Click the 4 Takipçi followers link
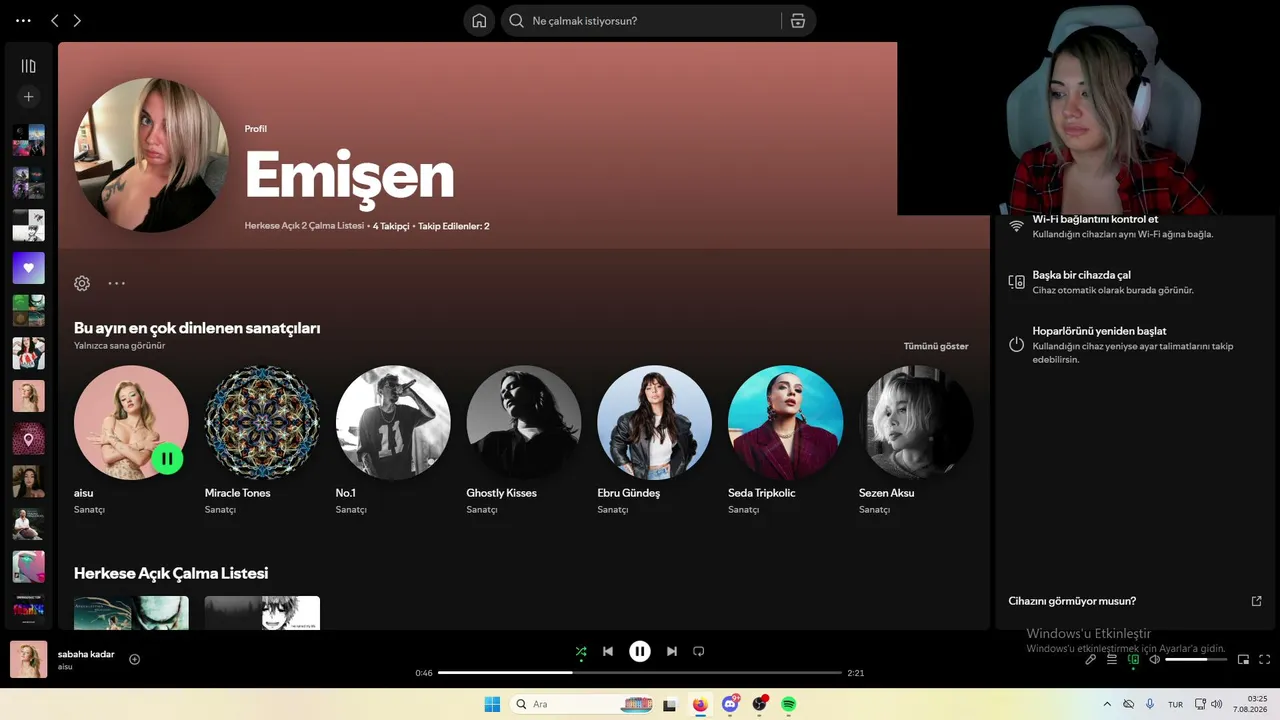 click(x=391, y=226)
